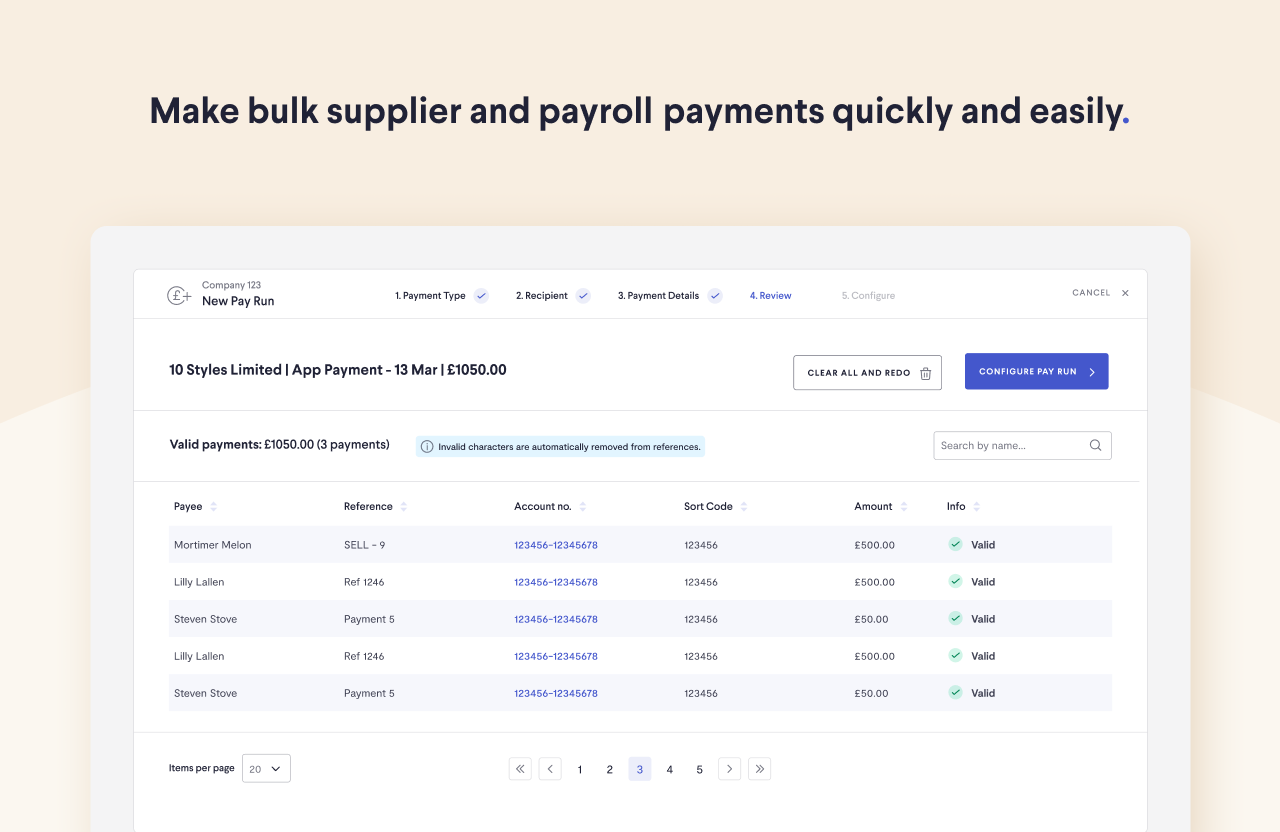Switch to the 5. Configure step
The width and height of the screenshot is (1280, 832).
(x=868, y=295)
